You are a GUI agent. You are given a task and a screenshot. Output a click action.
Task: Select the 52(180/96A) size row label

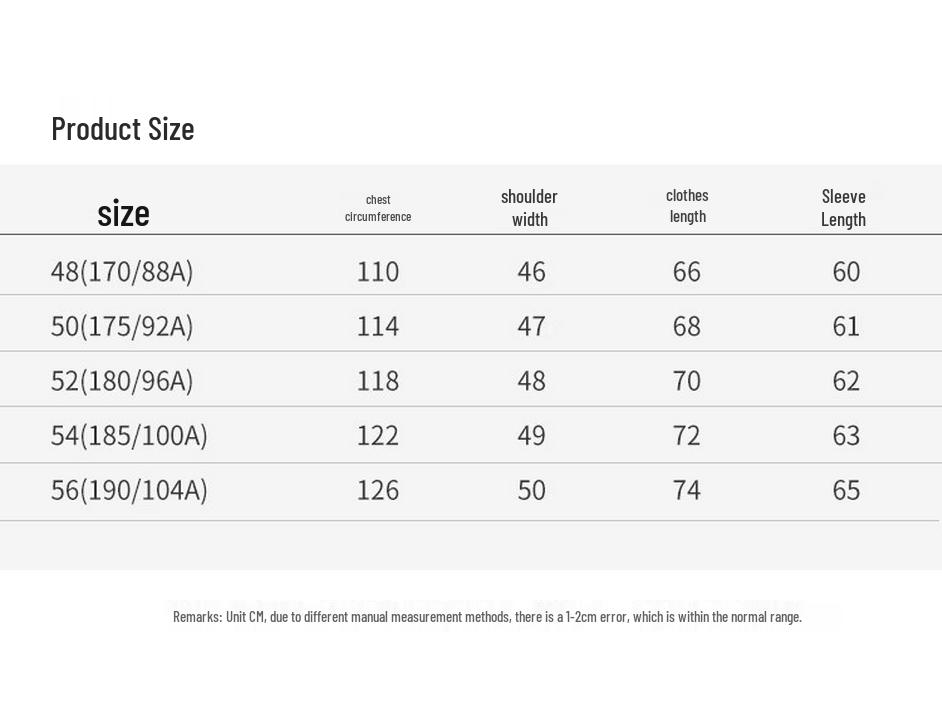122,381
